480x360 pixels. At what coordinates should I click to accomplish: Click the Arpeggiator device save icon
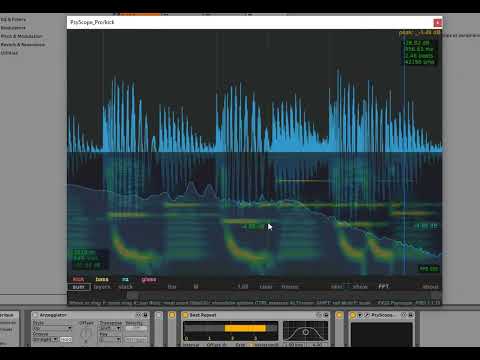point(145,315)
